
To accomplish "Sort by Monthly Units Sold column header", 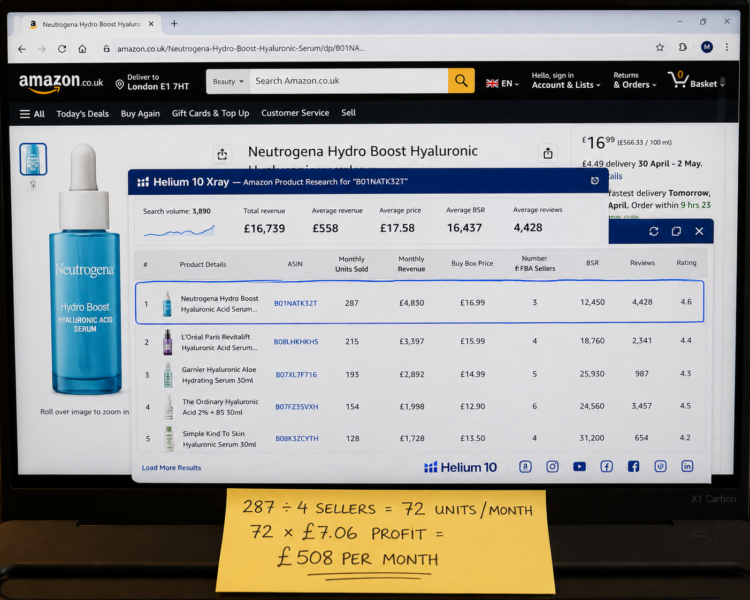I will (352, 264).
